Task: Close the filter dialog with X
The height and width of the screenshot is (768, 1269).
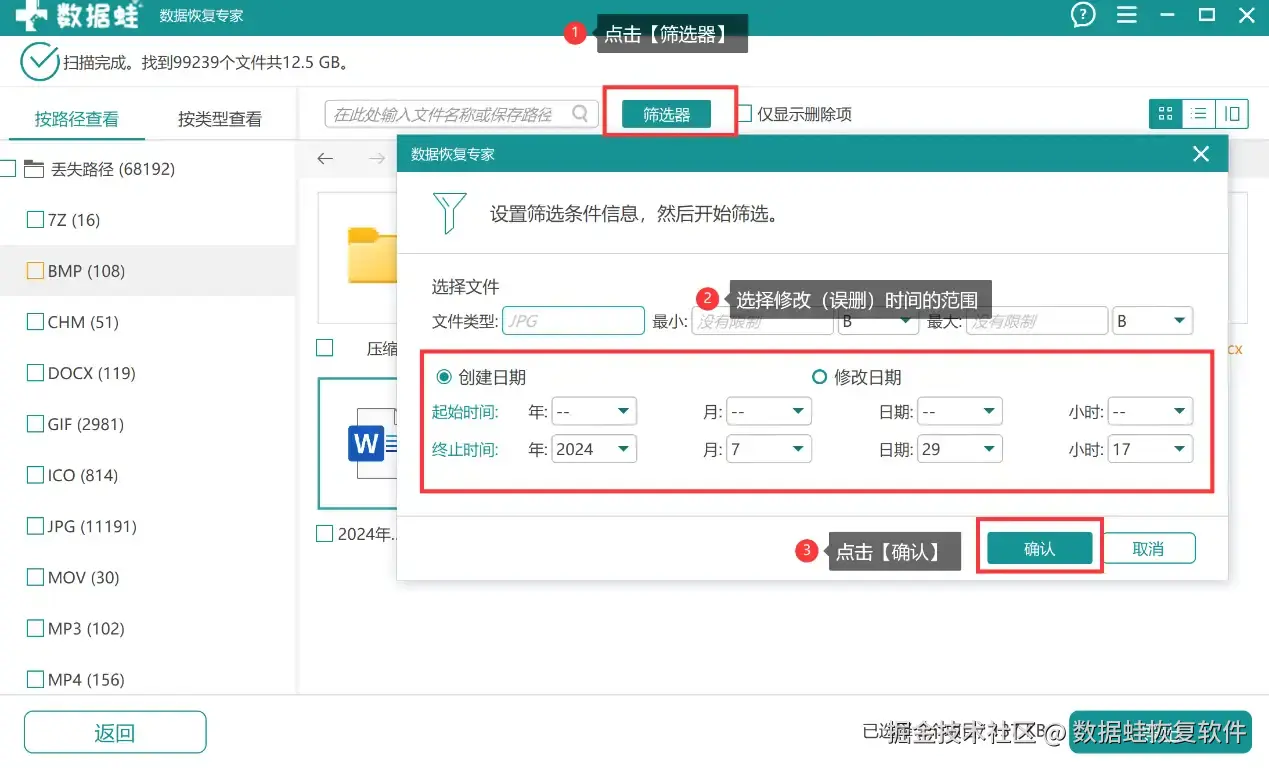Action: tap(1201, 154)
